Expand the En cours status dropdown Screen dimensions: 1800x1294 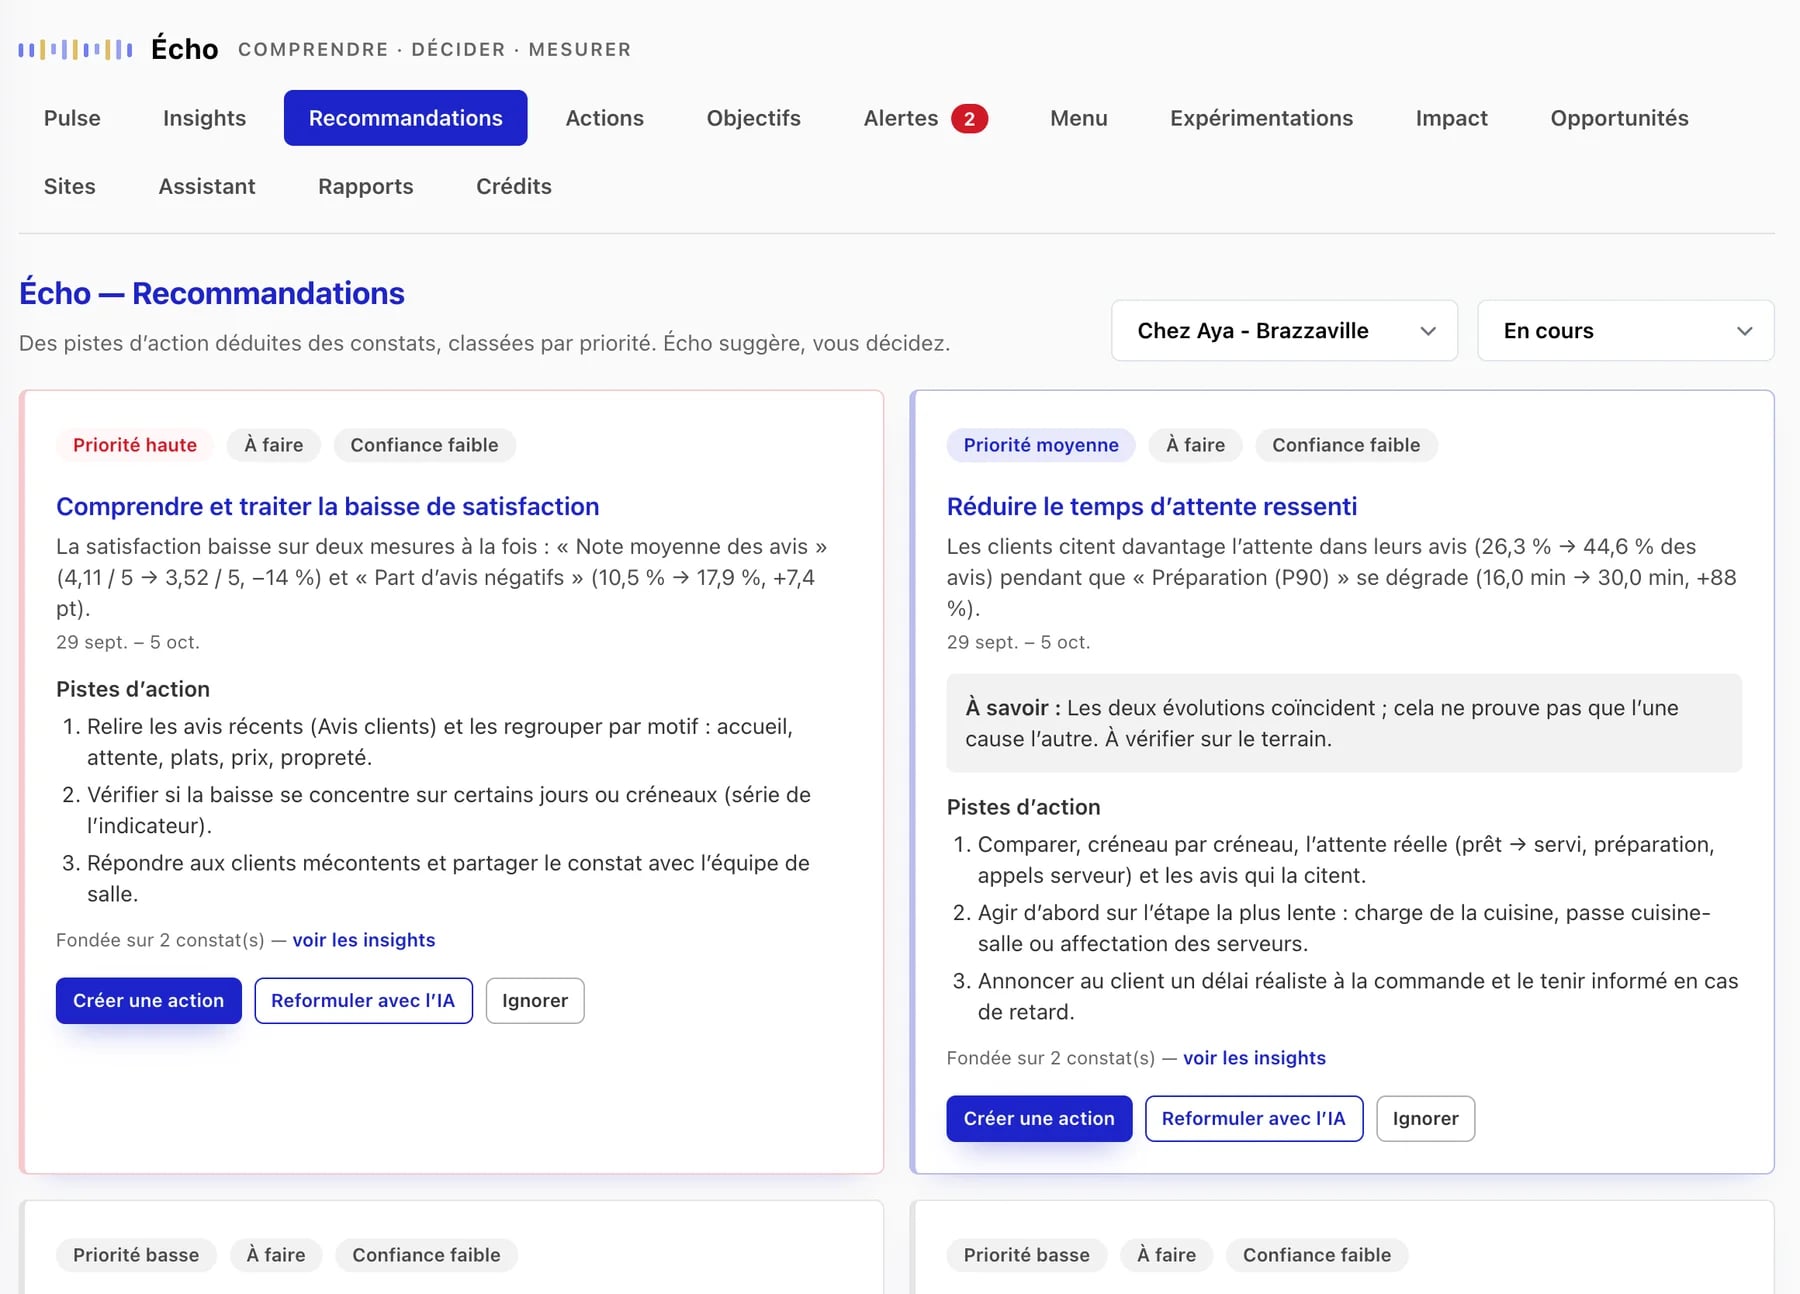point(1625,331)
